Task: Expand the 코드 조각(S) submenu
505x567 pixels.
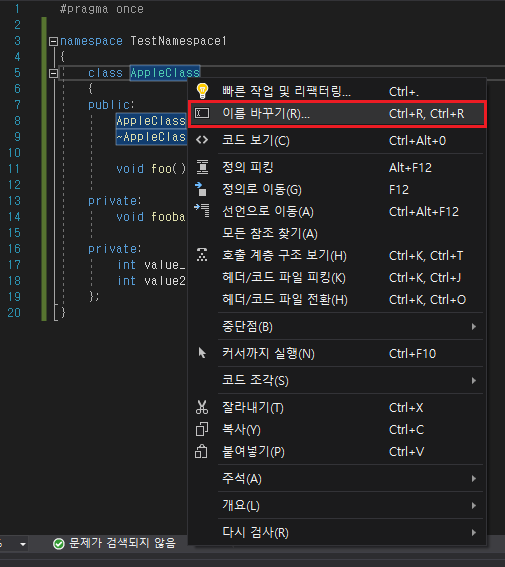Action: pyautogui.click(x=337, y=380)
